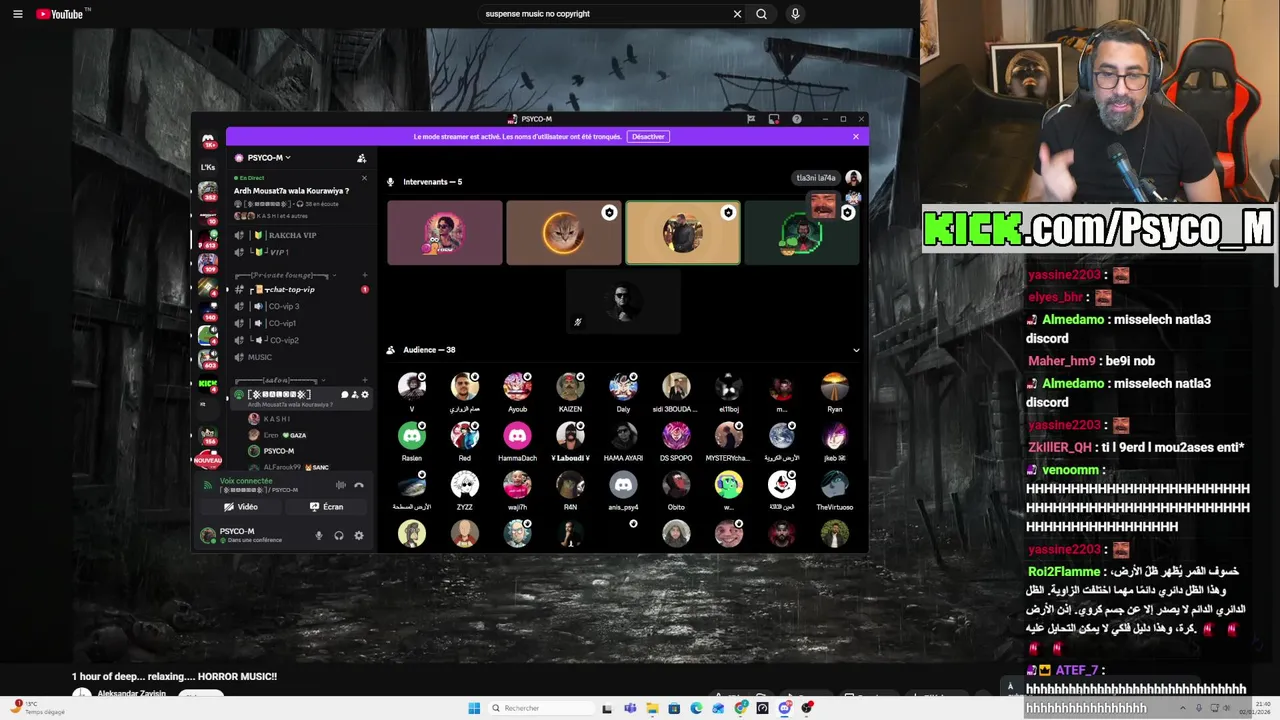1280x720 pixels.
Task: Select audience member Ayoub
Action: tap(517, 391)
